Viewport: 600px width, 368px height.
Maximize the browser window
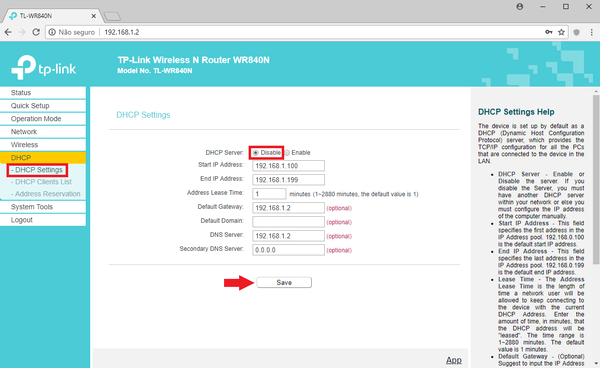(566, 7)
